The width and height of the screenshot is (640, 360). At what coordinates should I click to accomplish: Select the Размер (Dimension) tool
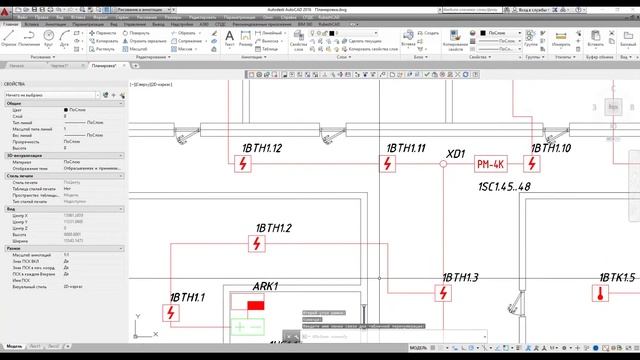tap(246, 39)
